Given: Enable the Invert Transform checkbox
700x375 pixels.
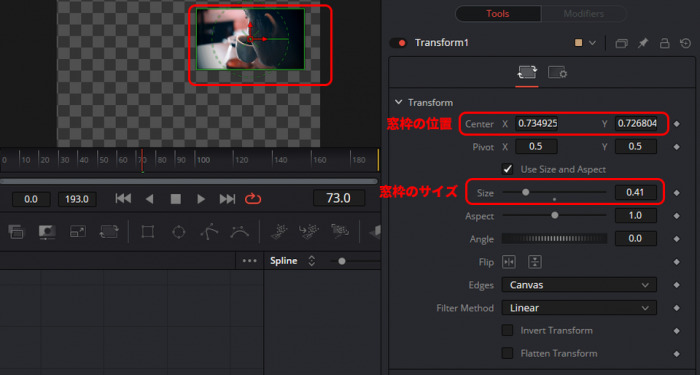Looking at the screenshot, I should (507, 330).
